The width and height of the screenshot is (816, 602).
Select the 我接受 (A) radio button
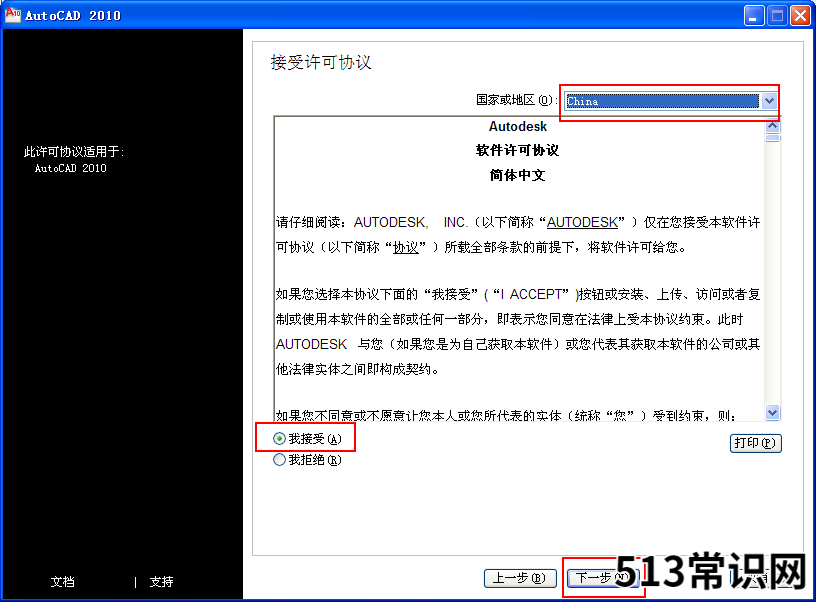point(279,439)
